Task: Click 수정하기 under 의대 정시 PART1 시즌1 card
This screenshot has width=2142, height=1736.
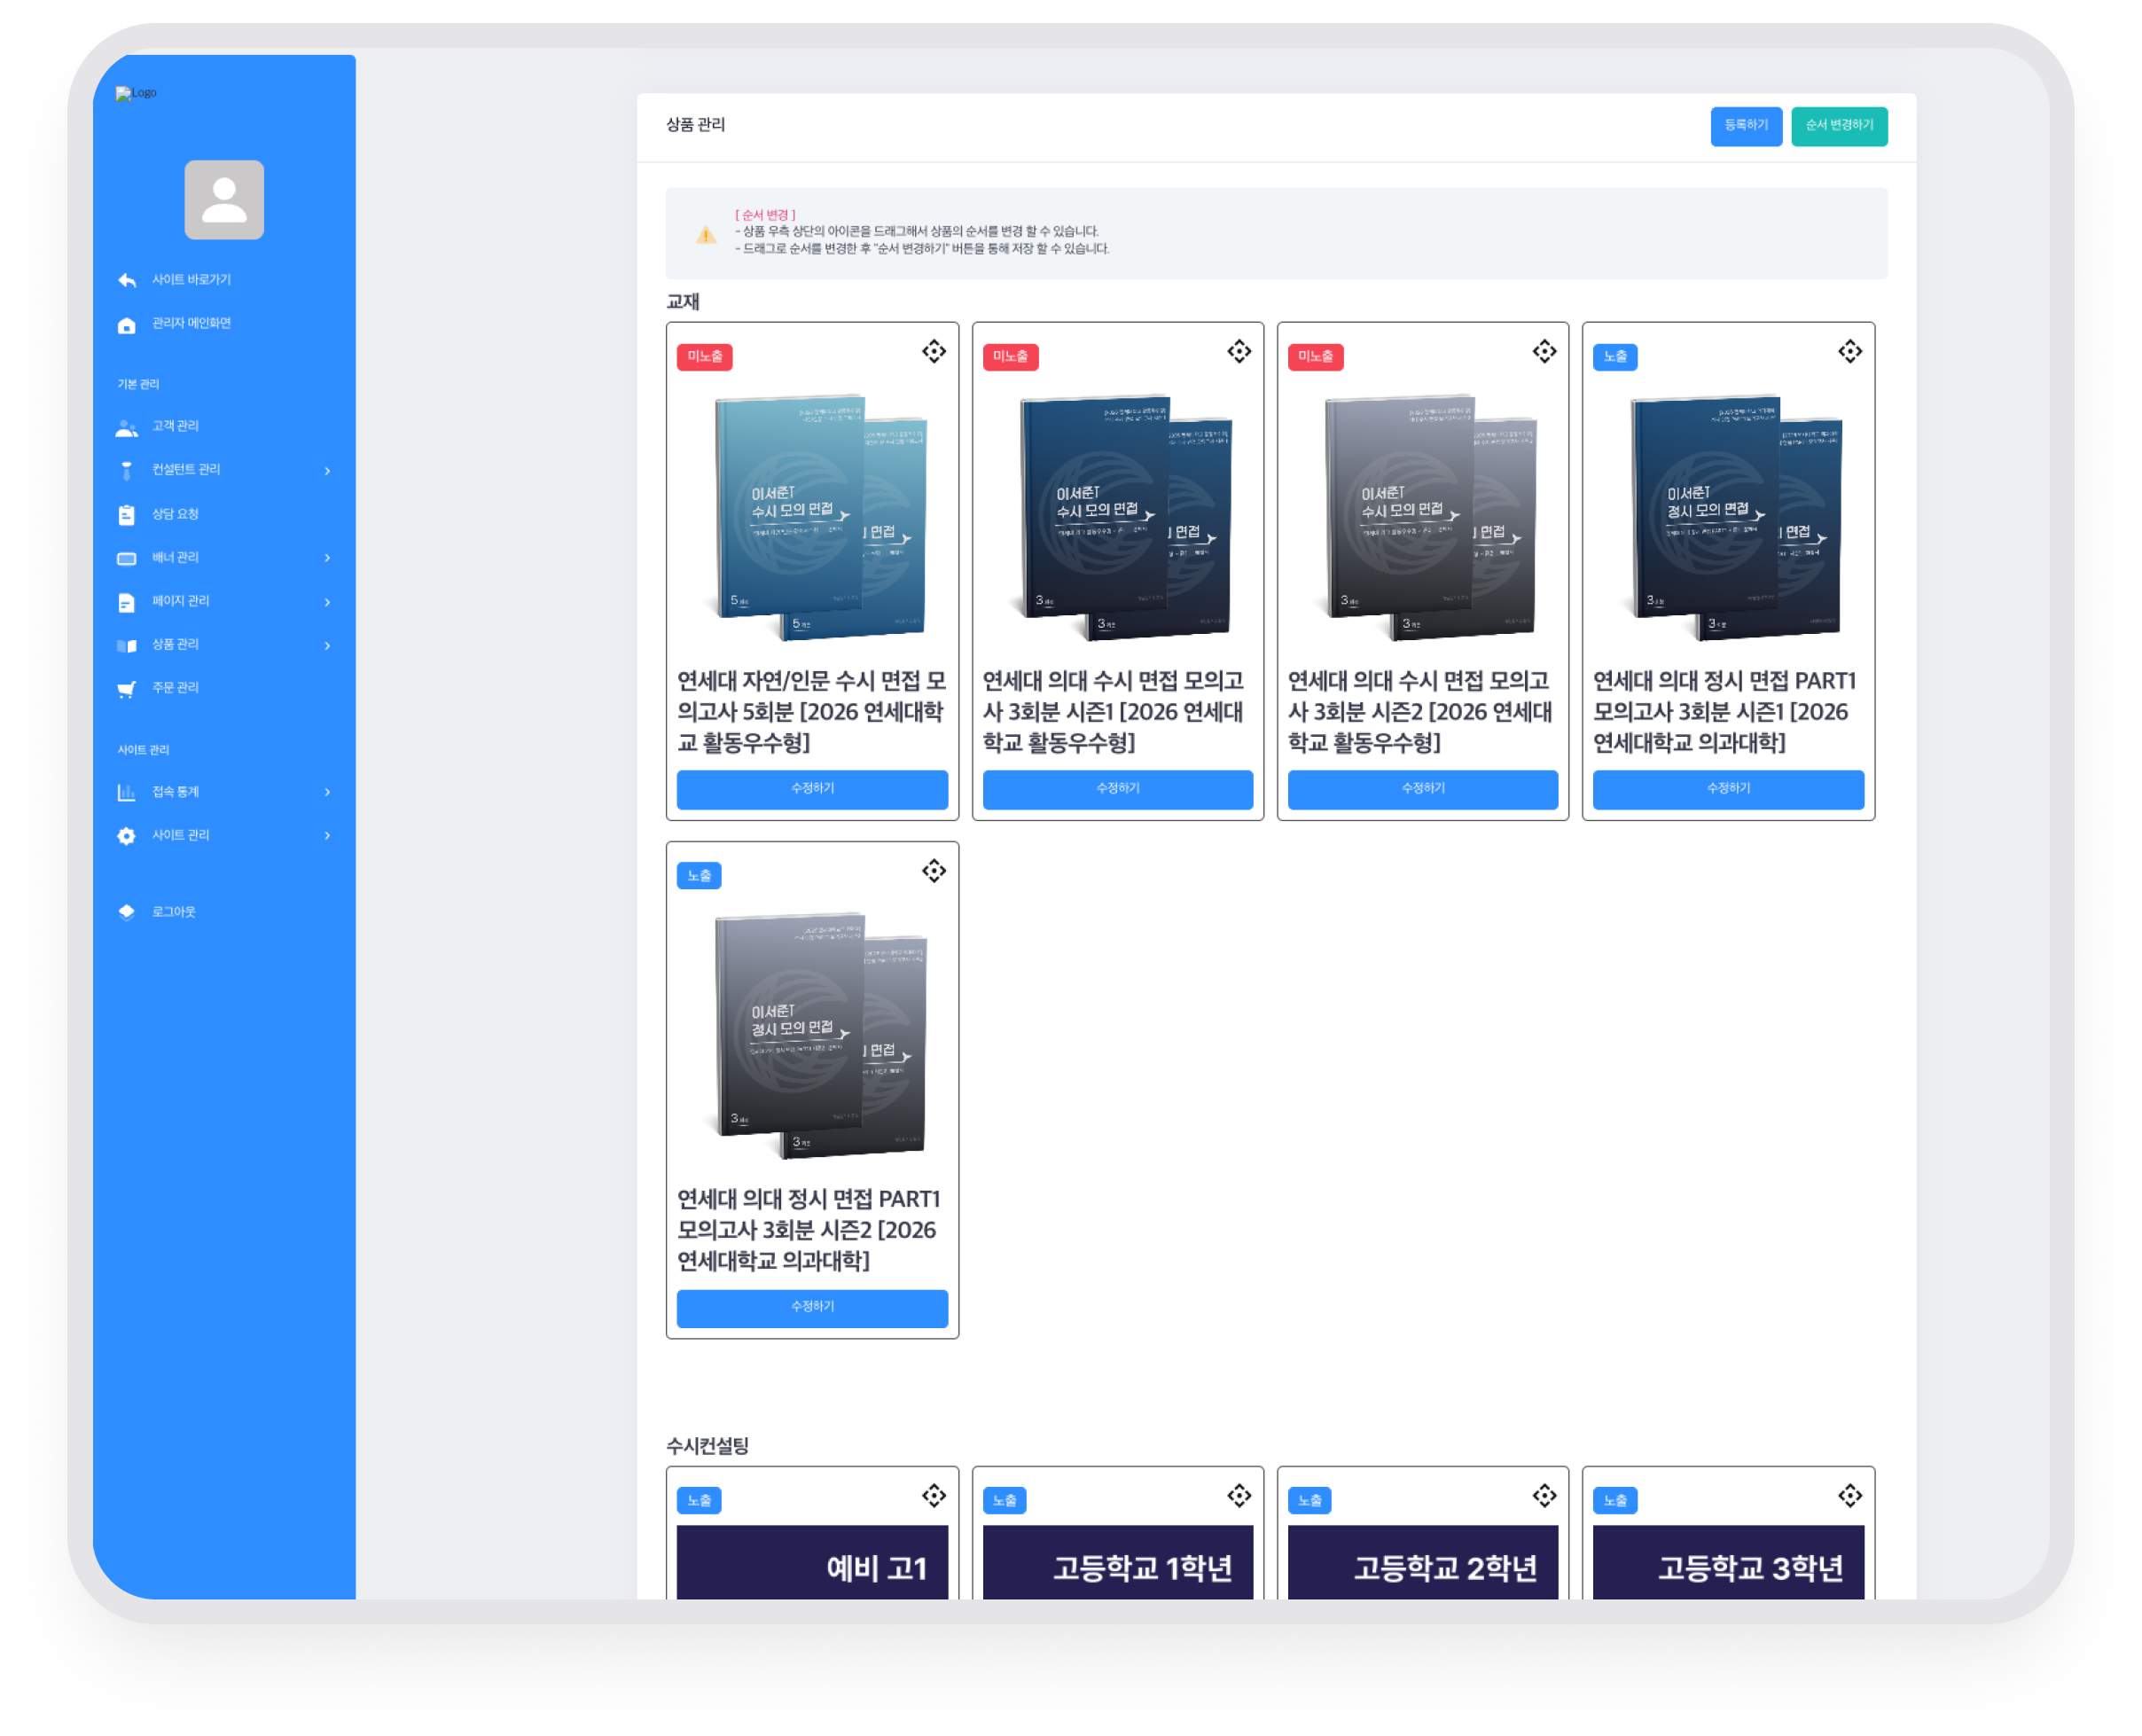Action: click(x=1728, y=789)
